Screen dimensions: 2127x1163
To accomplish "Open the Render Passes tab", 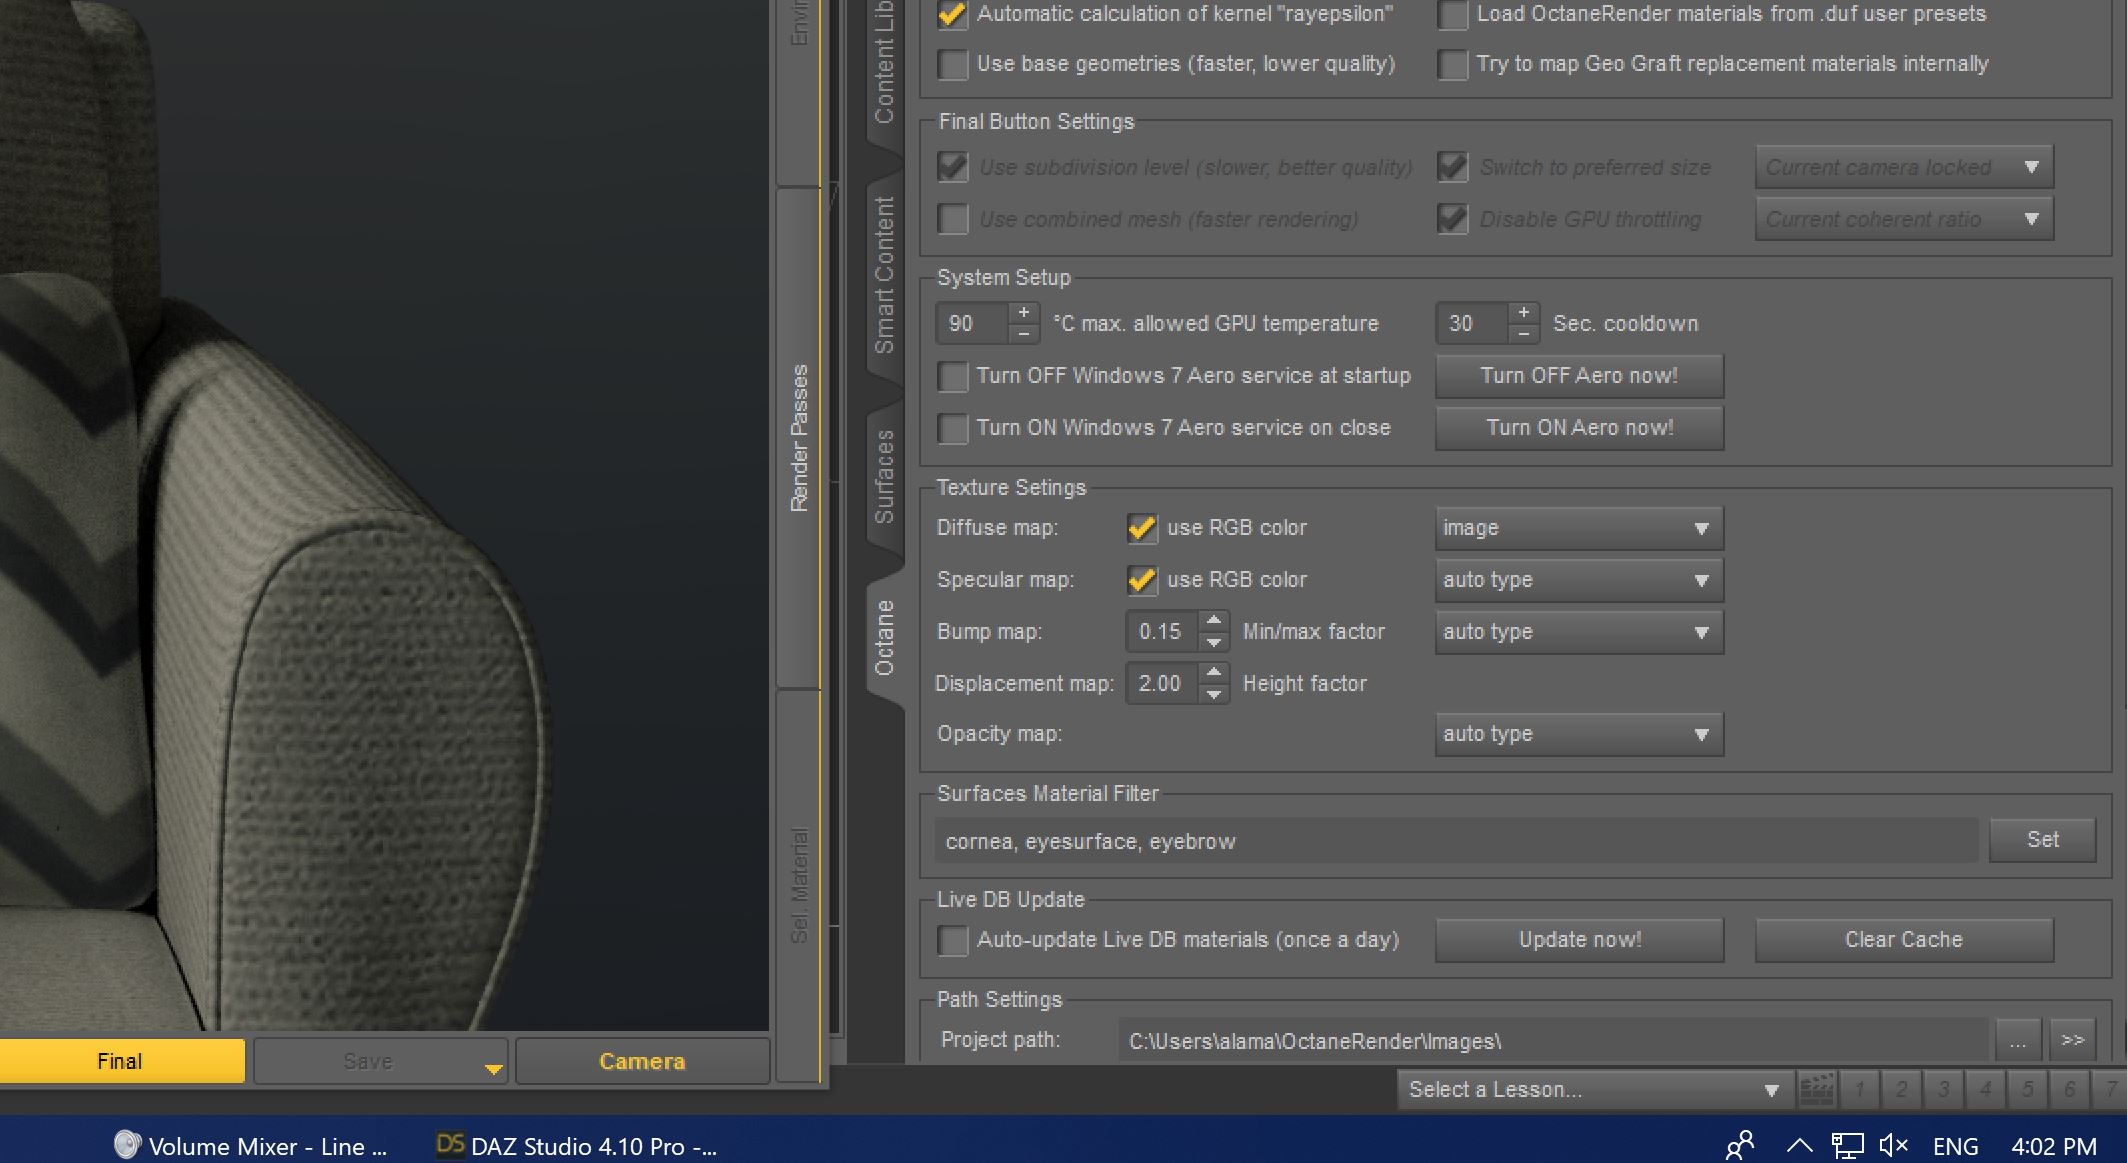I will (799, 438).
